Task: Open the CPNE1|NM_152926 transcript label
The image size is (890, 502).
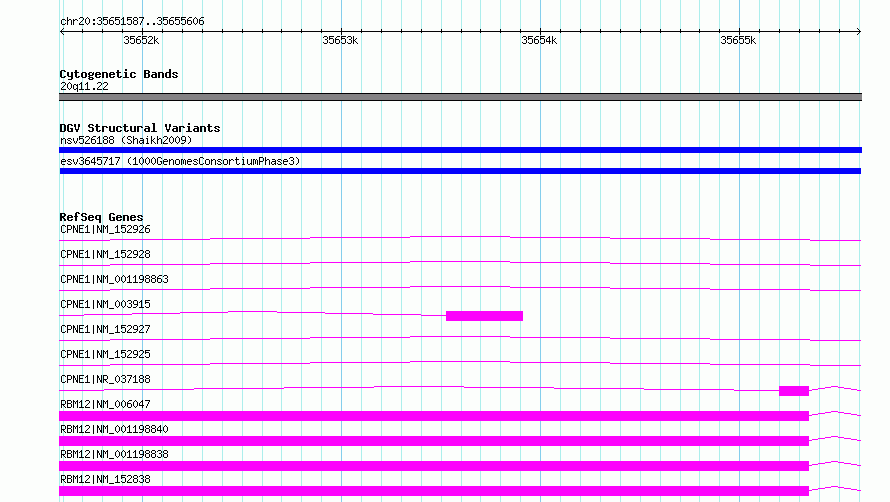Action: coord(105,229)
